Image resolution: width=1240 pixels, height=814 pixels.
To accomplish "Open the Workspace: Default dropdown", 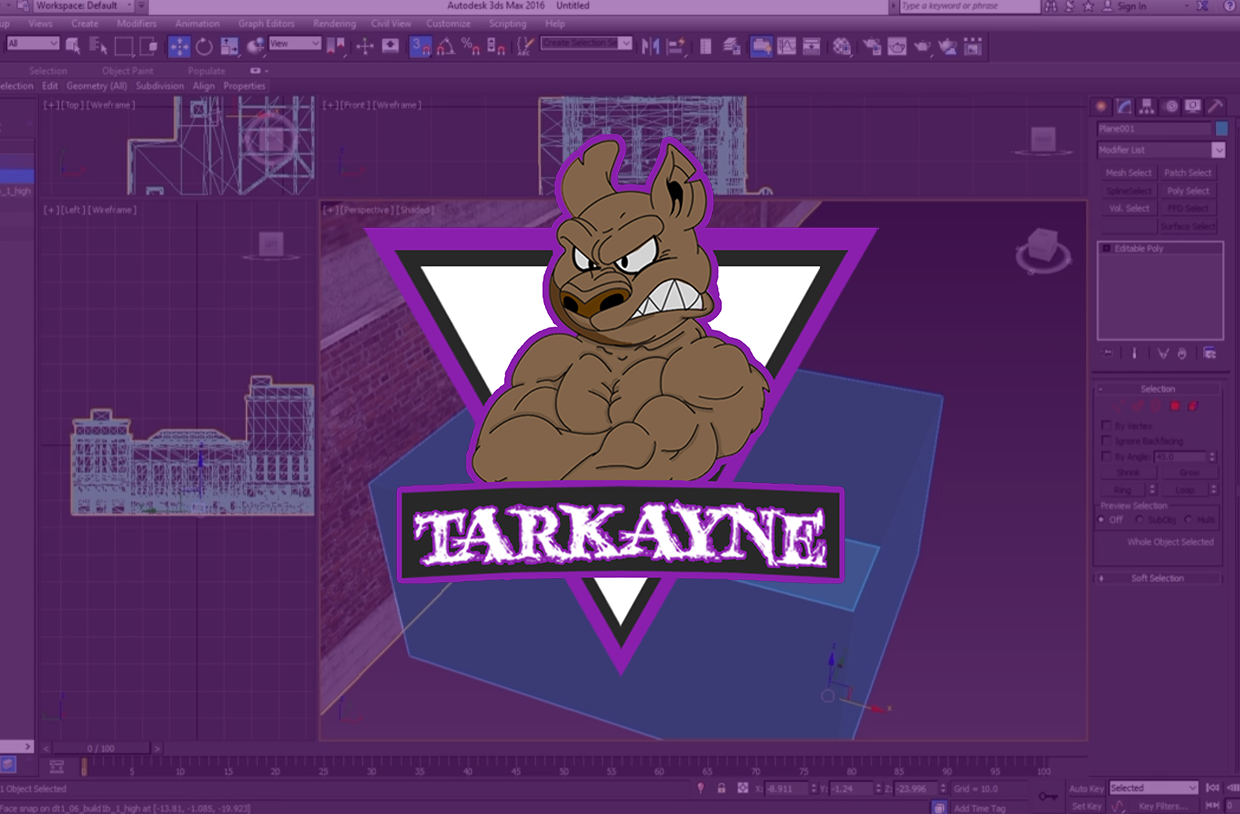I will tap(84, 6).
